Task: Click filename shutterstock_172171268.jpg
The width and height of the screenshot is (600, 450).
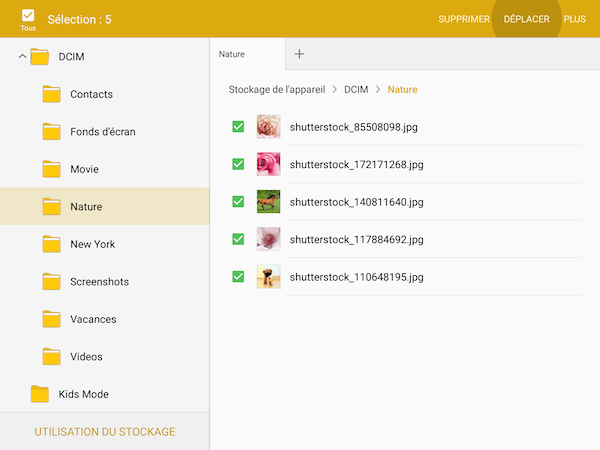Action: tap(357, 165)
